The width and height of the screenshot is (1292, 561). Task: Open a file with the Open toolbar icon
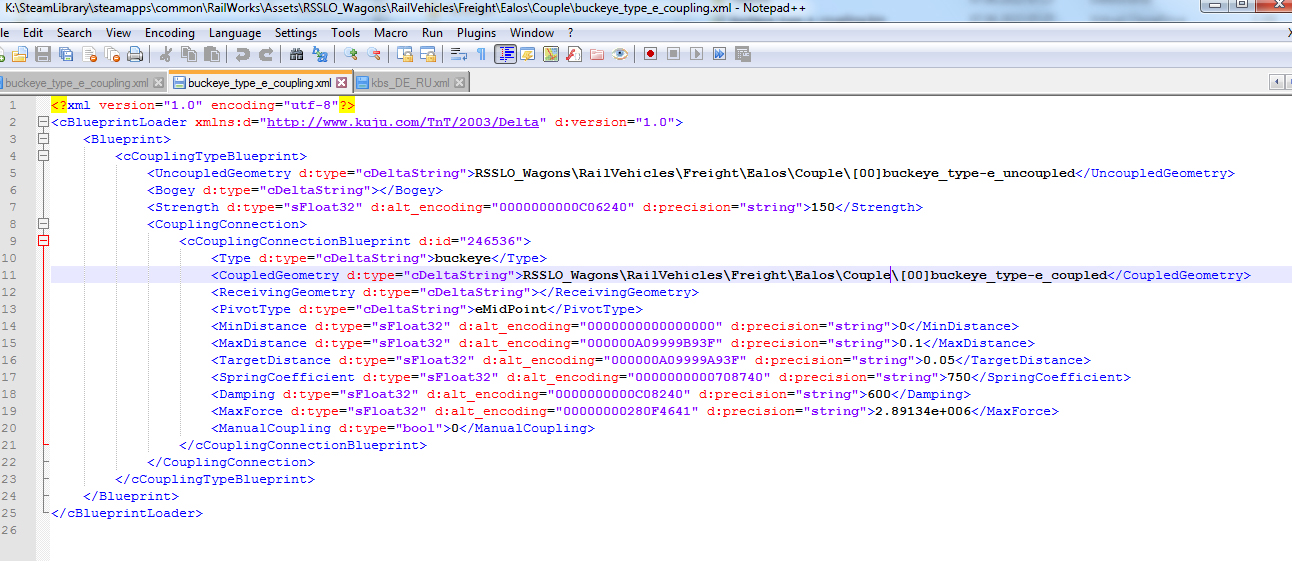[19, 54]
